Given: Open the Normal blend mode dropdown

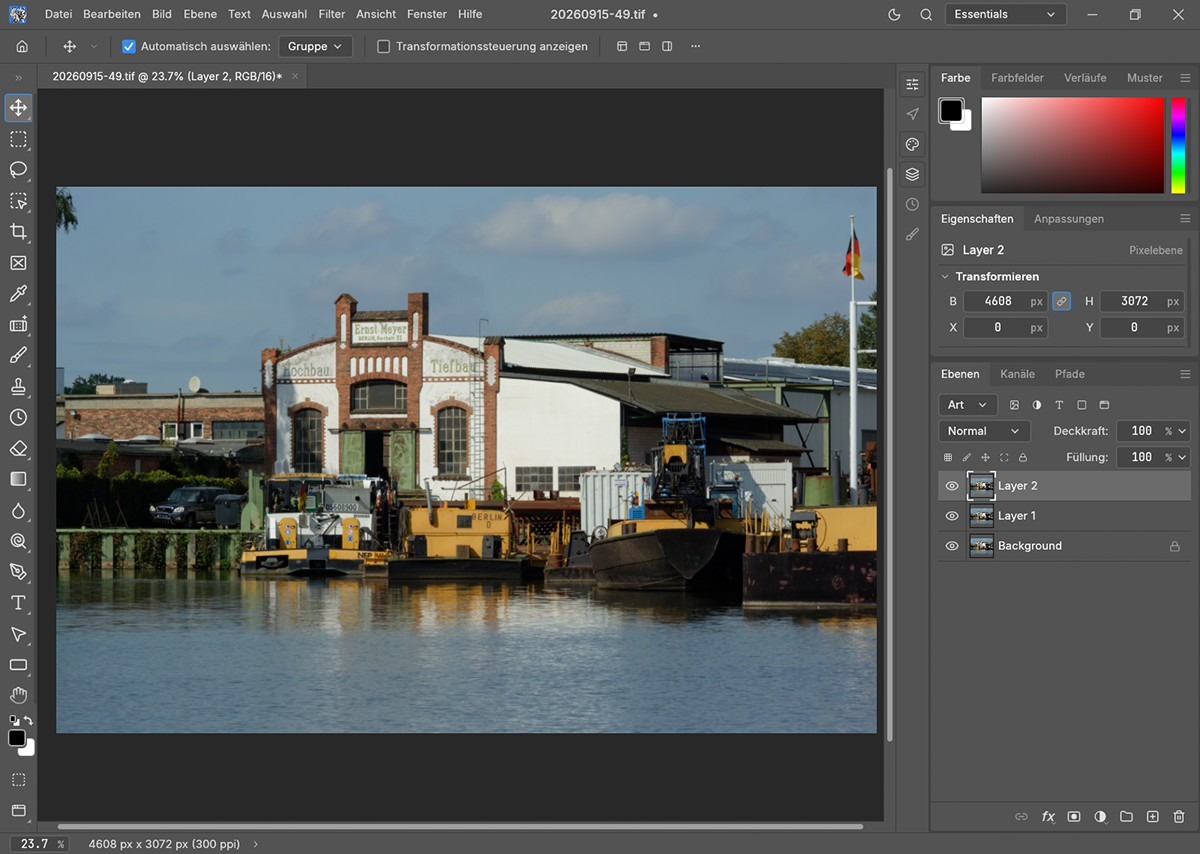Looking at the screenshot, I should (984, 431).
